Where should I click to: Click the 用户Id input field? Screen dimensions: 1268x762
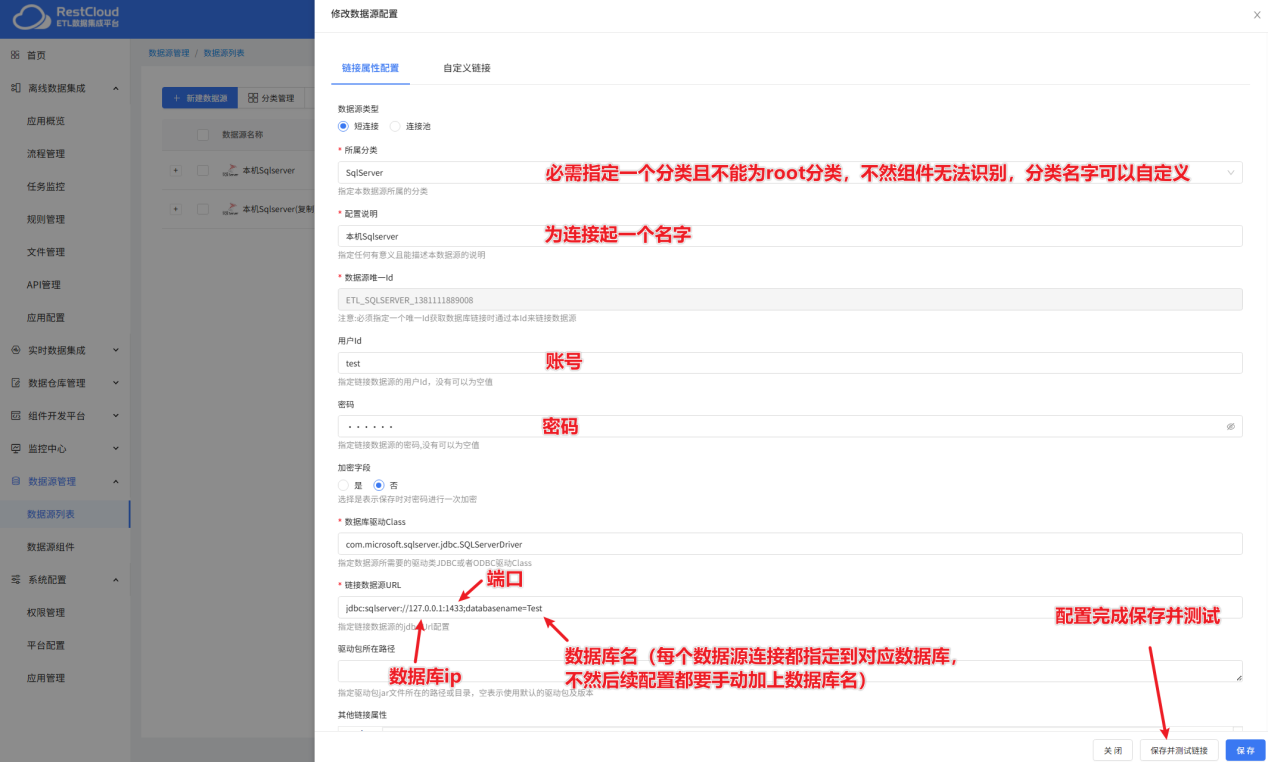coord(790,363)
